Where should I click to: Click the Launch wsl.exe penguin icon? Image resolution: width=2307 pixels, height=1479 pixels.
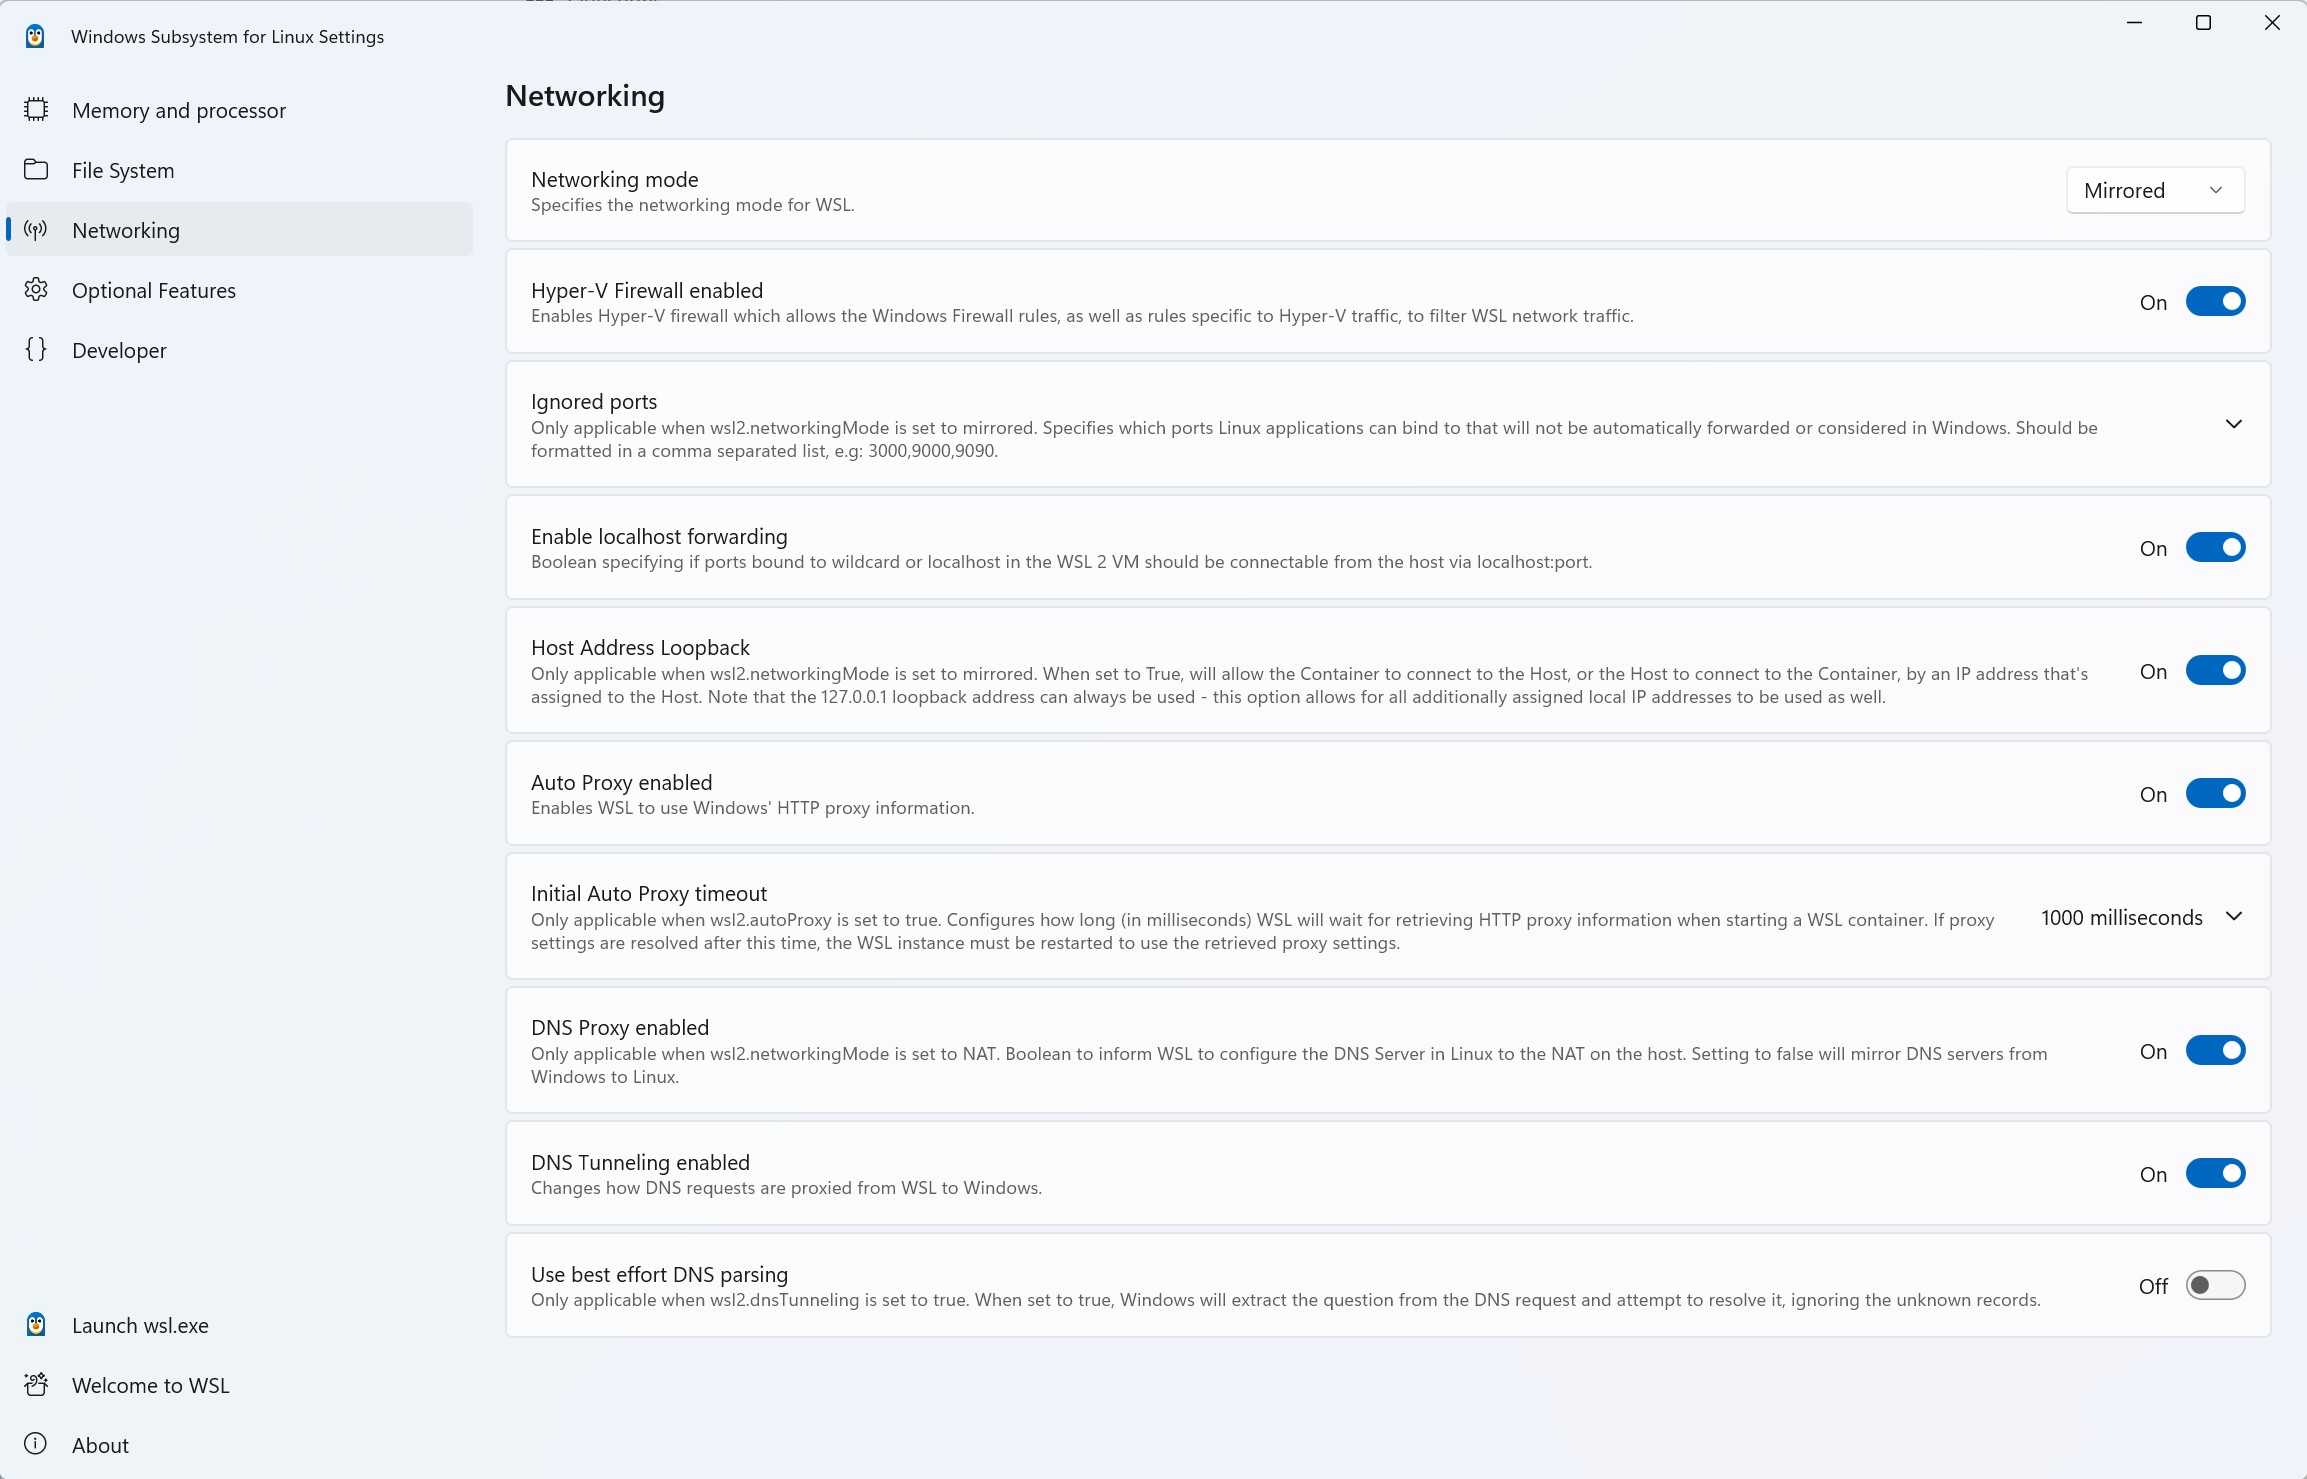click(x=36, y=1324)
